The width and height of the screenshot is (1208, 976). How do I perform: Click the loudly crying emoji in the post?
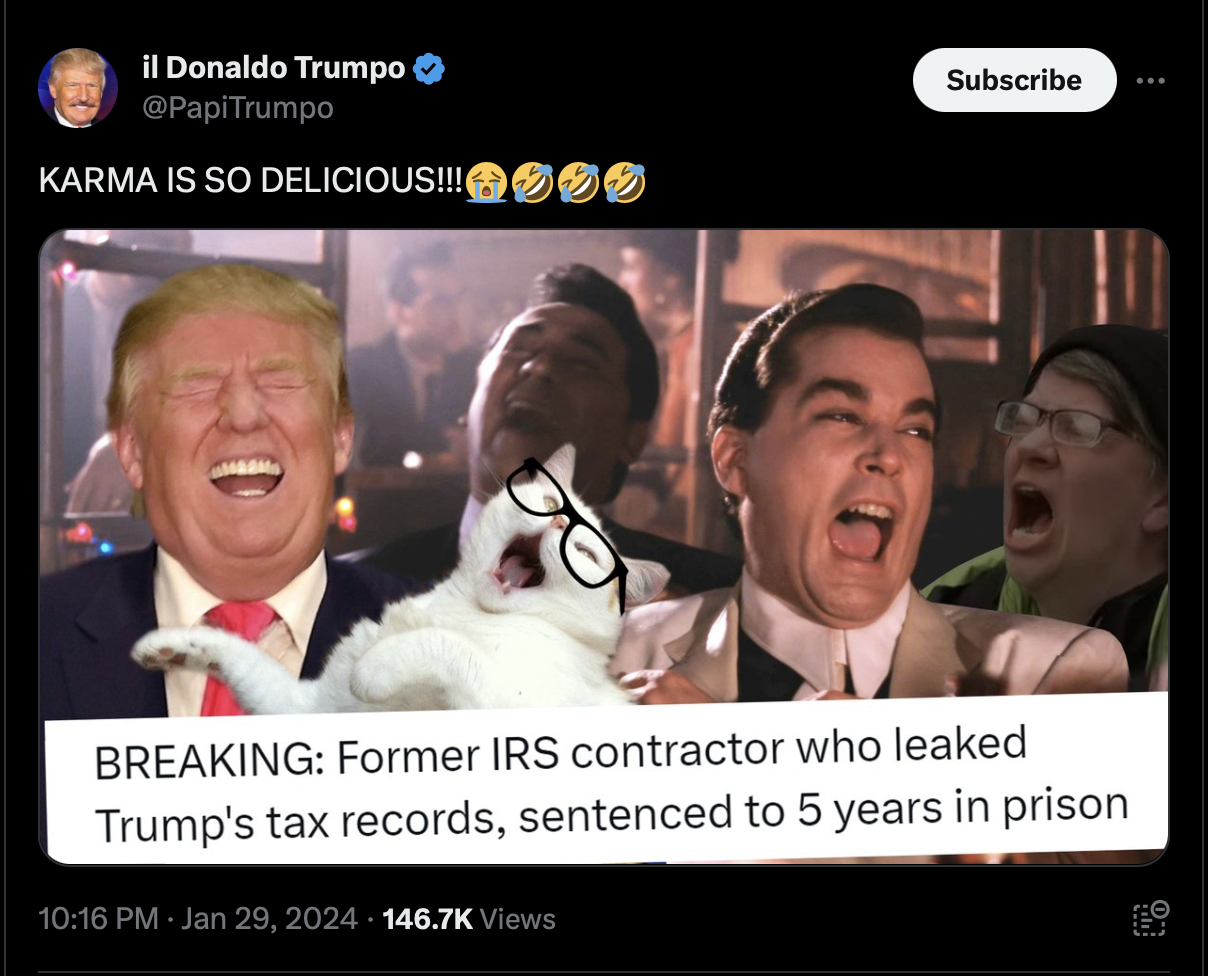coord(486,181)
